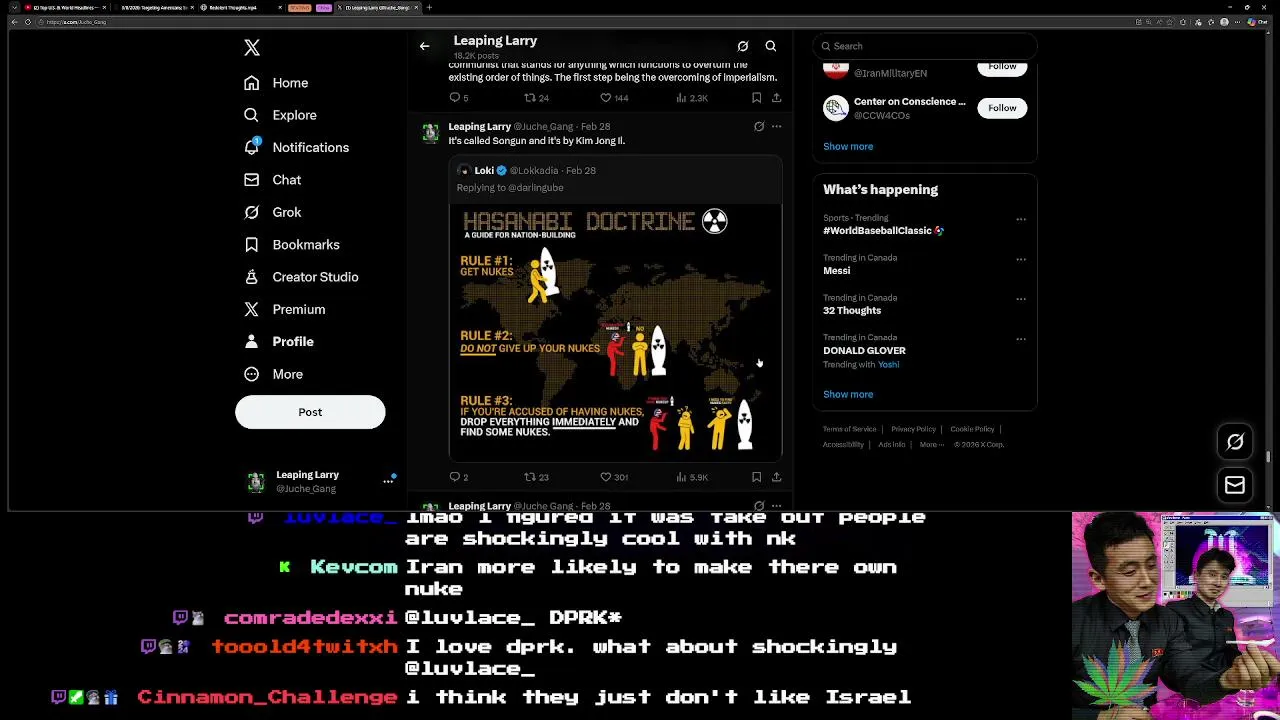Share the post with 301 likes
This screenshot has height=720, width=1280.
click(x=776, y=477)
